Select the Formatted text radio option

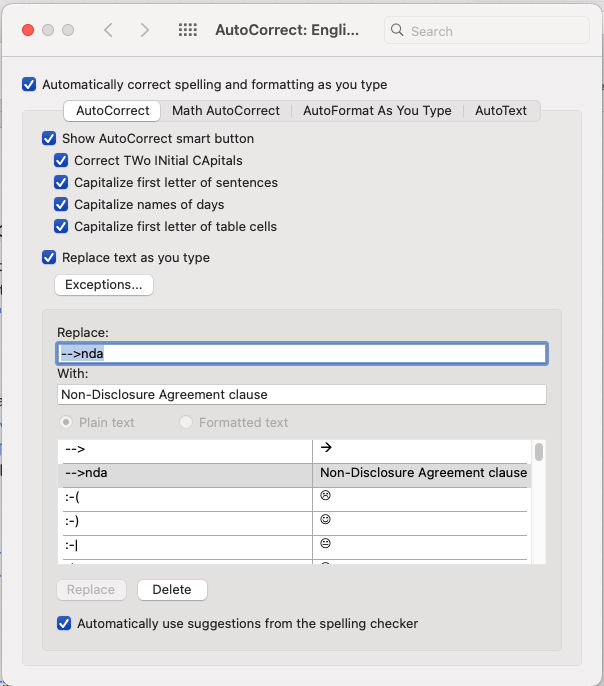coord(186,422)
